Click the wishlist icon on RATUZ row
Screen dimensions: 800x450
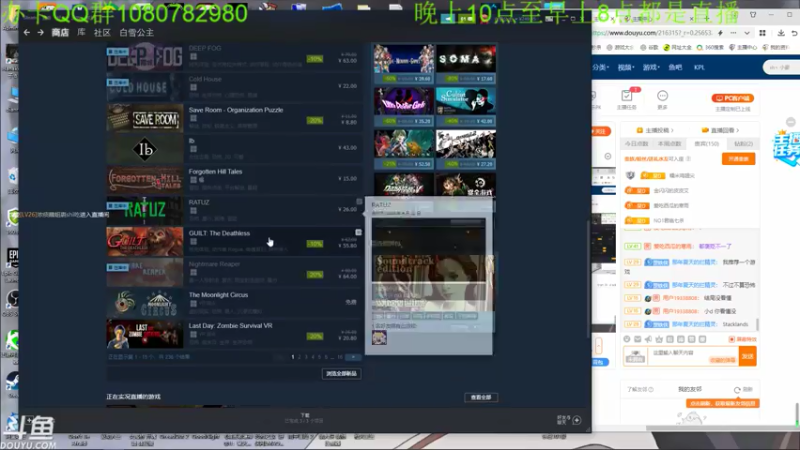(x=359, y=202)
